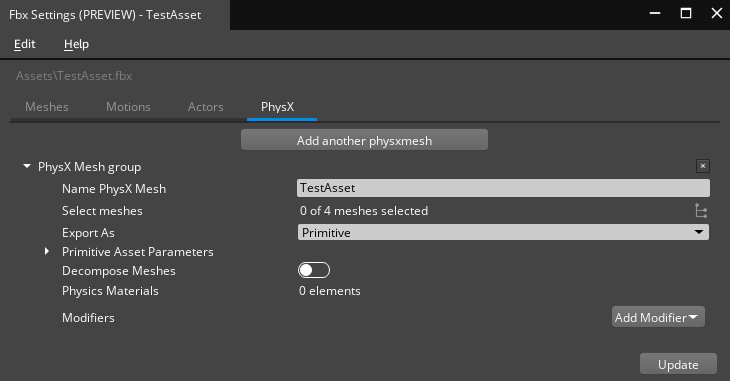This screenshot has height=381, width=730.
Task: Close the Fbx Settings window
Action: pos(717,14)
